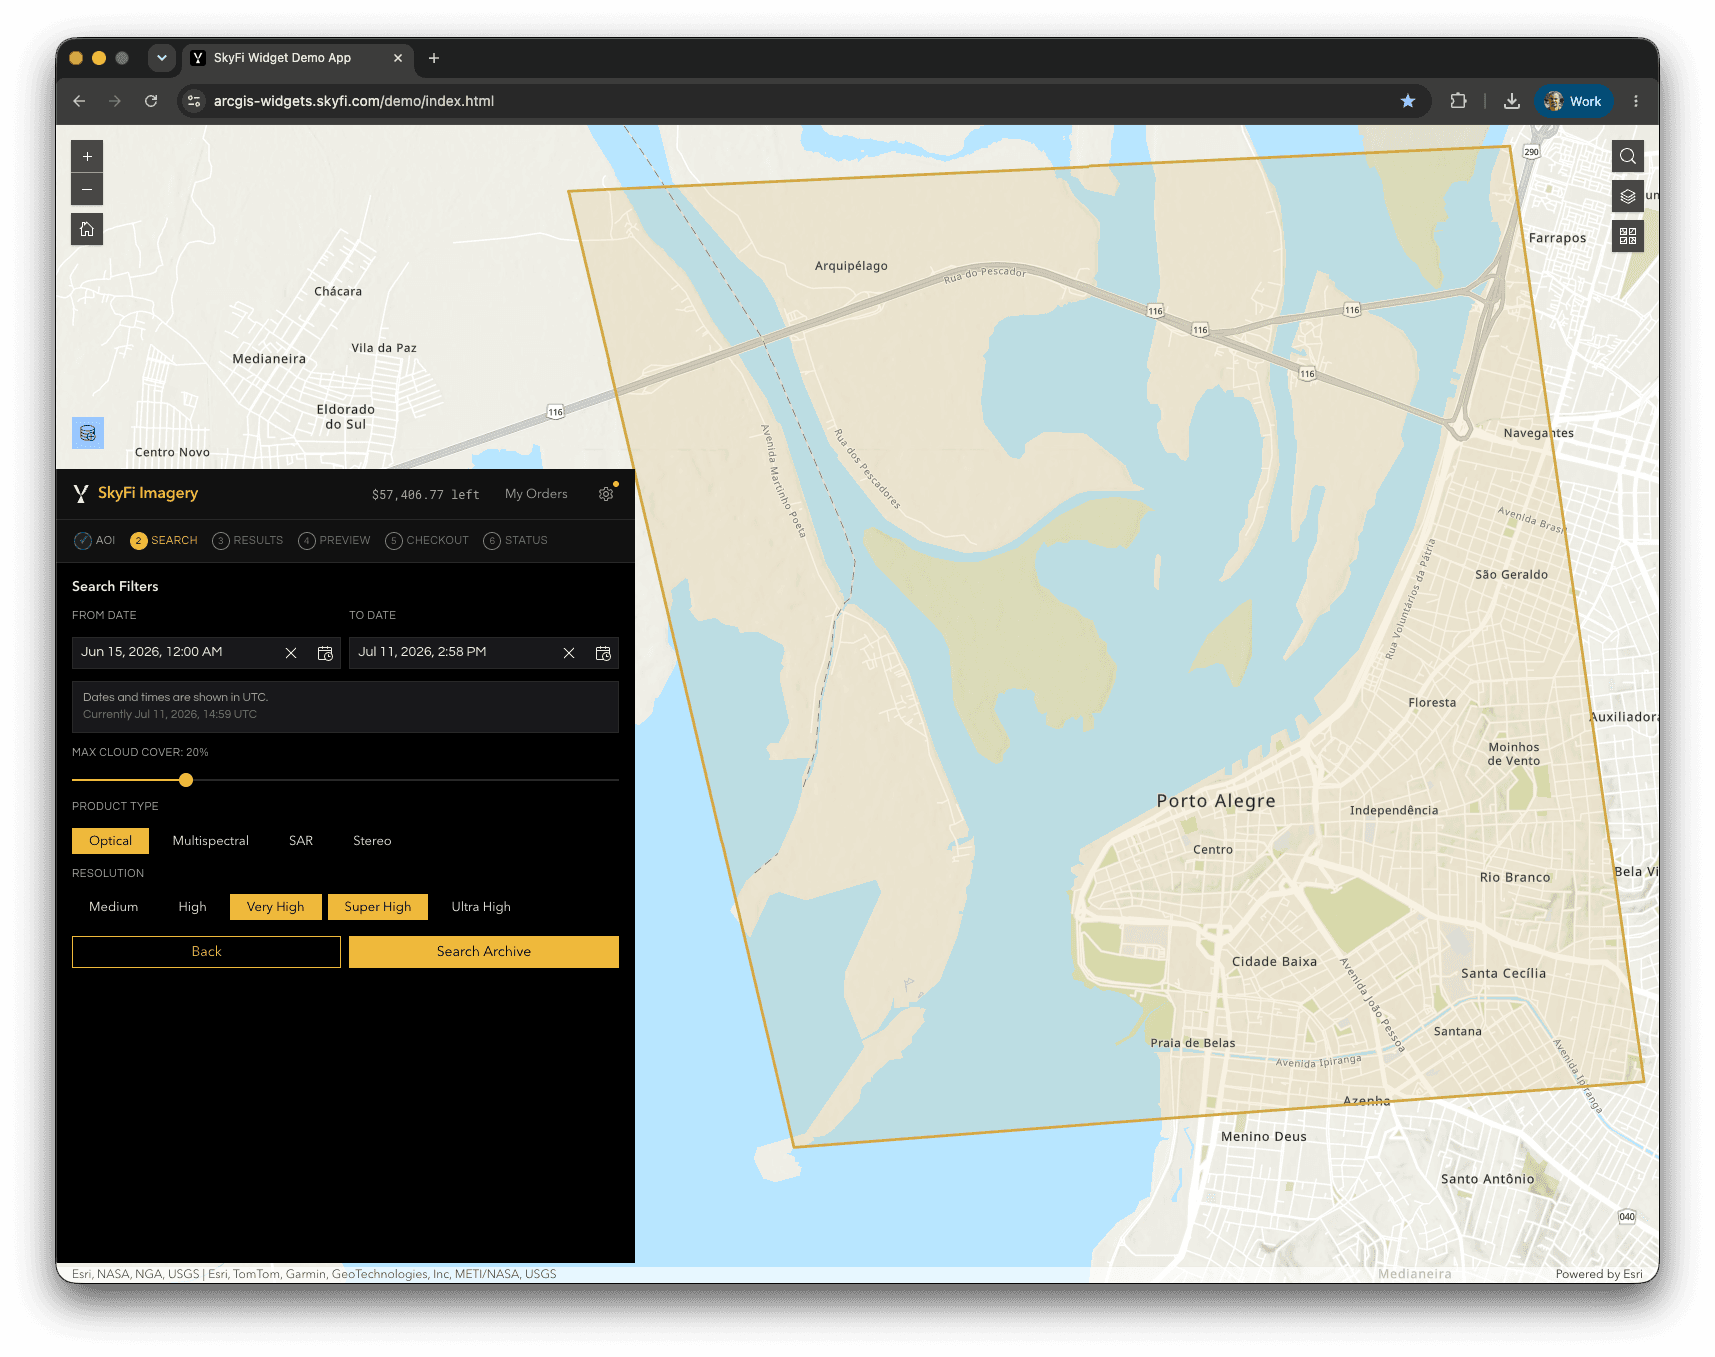The width and height of the screenshot is (1715, 1357).
Task: Open the browser extensions menu
Action: (x=1459, y=101)
